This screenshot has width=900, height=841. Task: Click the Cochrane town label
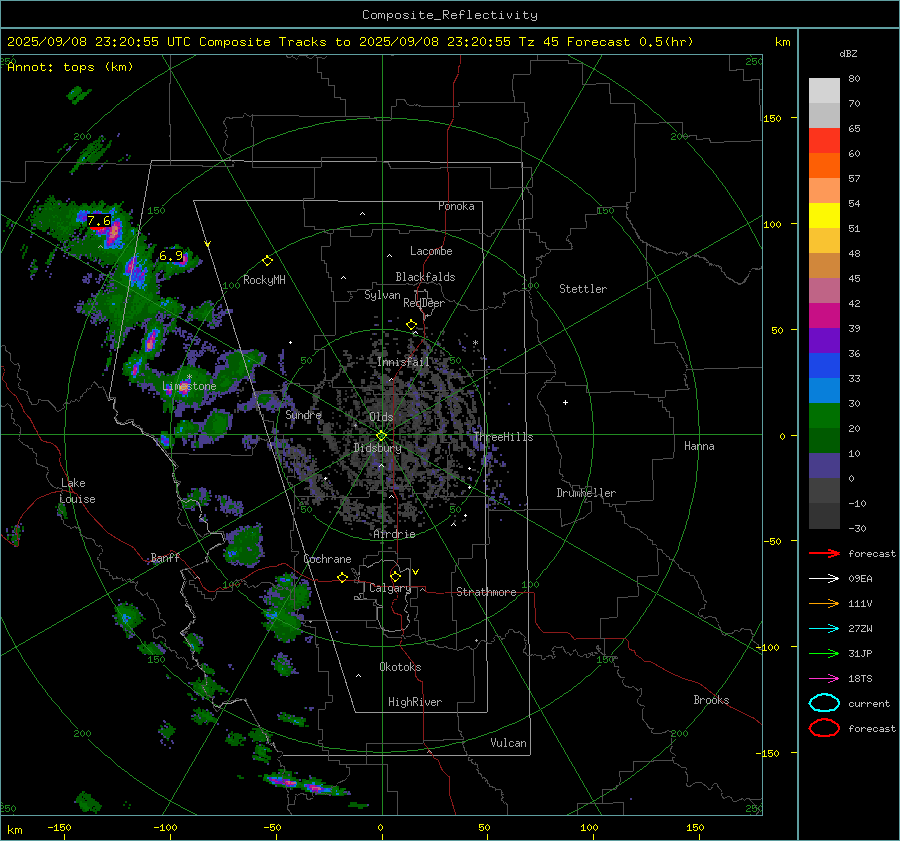[x=327, y=559]
